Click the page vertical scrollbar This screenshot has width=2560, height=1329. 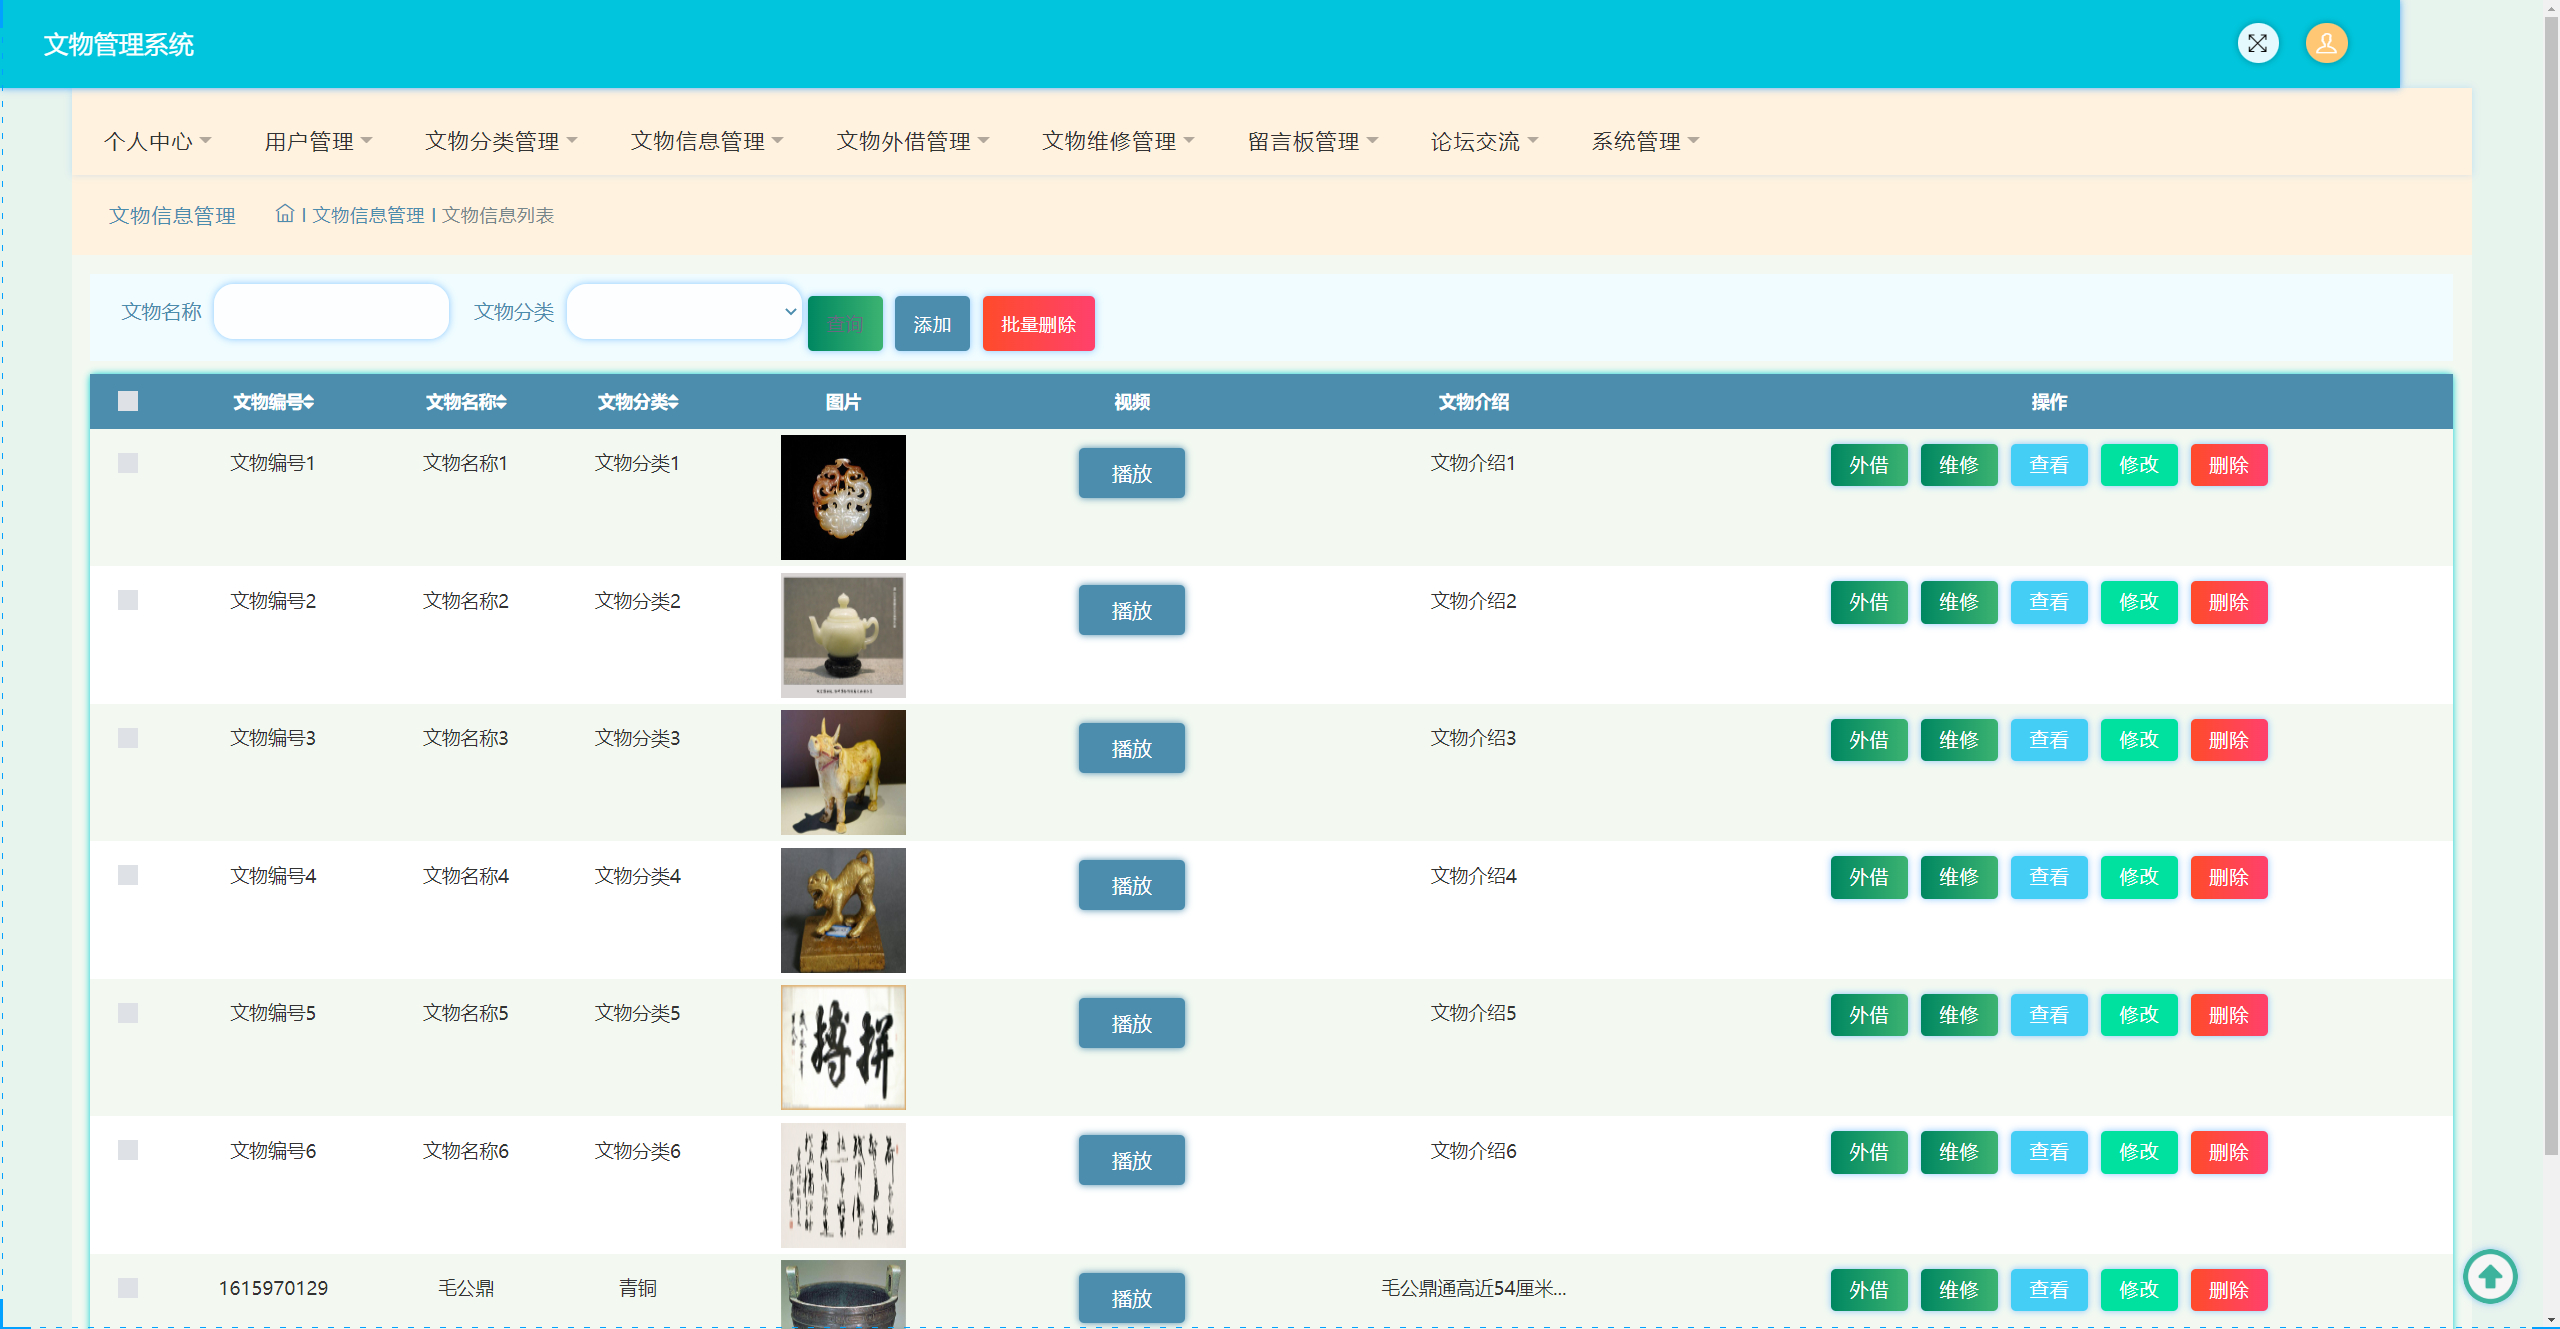2551,580
